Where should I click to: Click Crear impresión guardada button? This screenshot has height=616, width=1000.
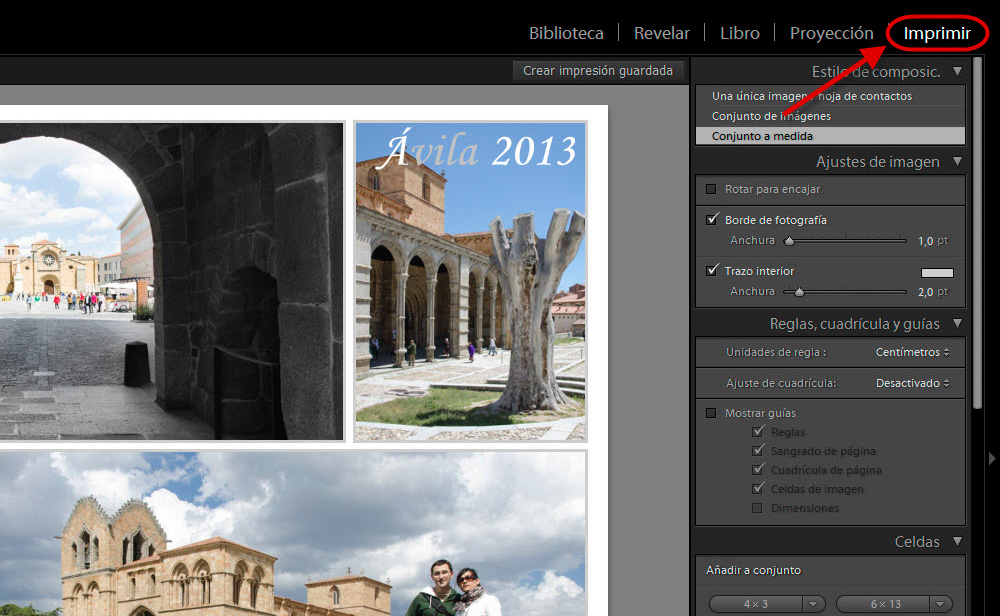598,71
